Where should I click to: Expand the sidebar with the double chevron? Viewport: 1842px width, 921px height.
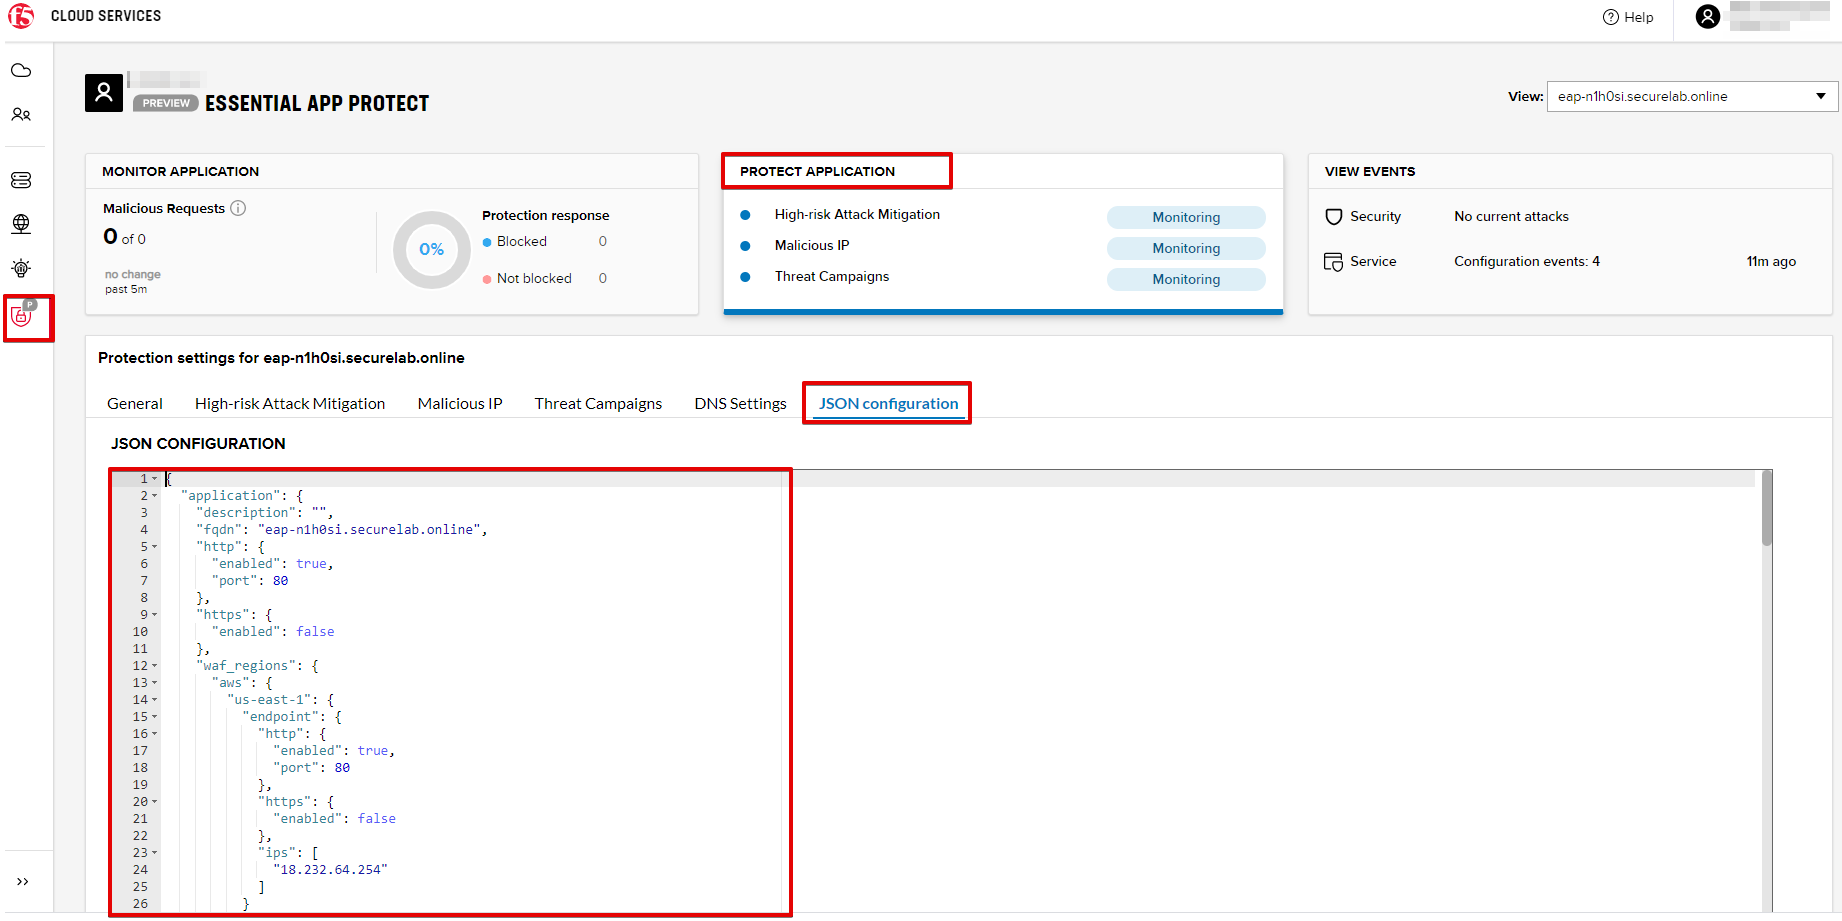(x=22, y=882)
